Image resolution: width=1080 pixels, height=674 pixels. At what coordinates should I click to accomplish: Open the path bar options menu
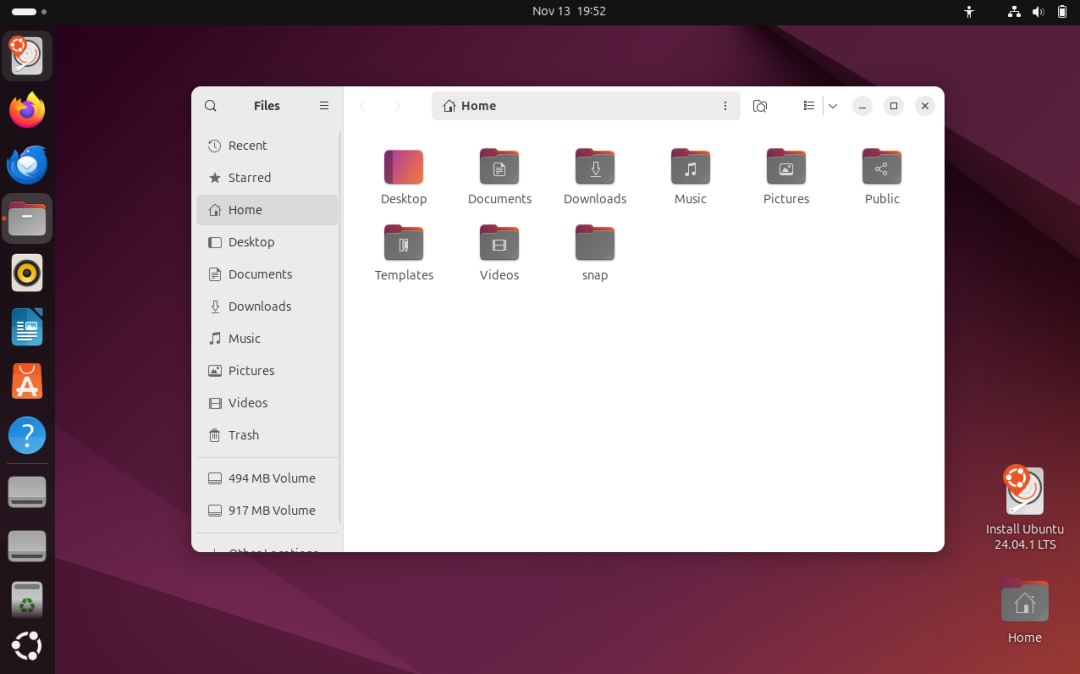point(725,105)
